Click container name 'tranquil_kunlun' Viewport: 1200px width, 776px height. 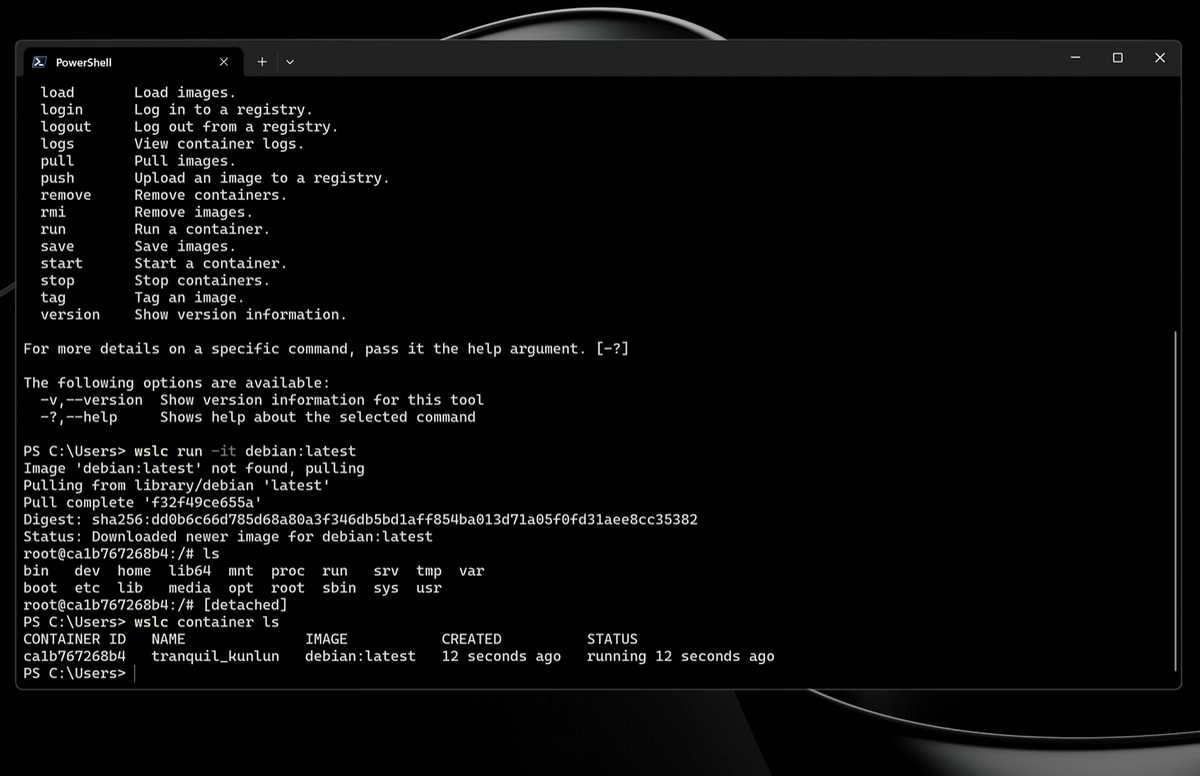click(x=215, y=656)
